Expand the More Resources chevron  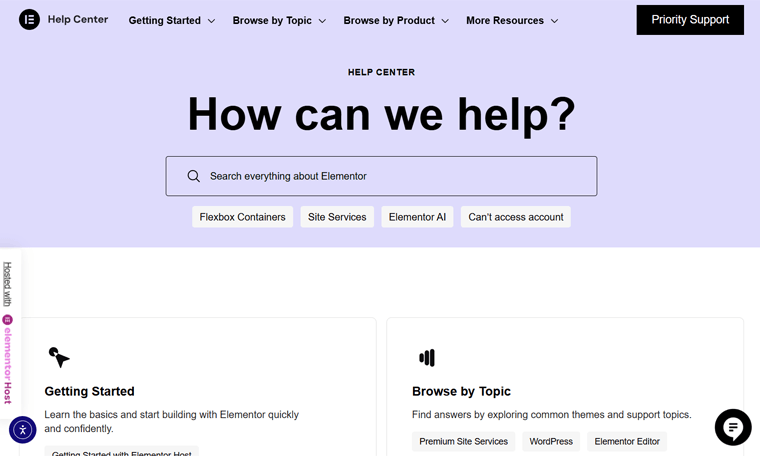[x=554, y=21]
